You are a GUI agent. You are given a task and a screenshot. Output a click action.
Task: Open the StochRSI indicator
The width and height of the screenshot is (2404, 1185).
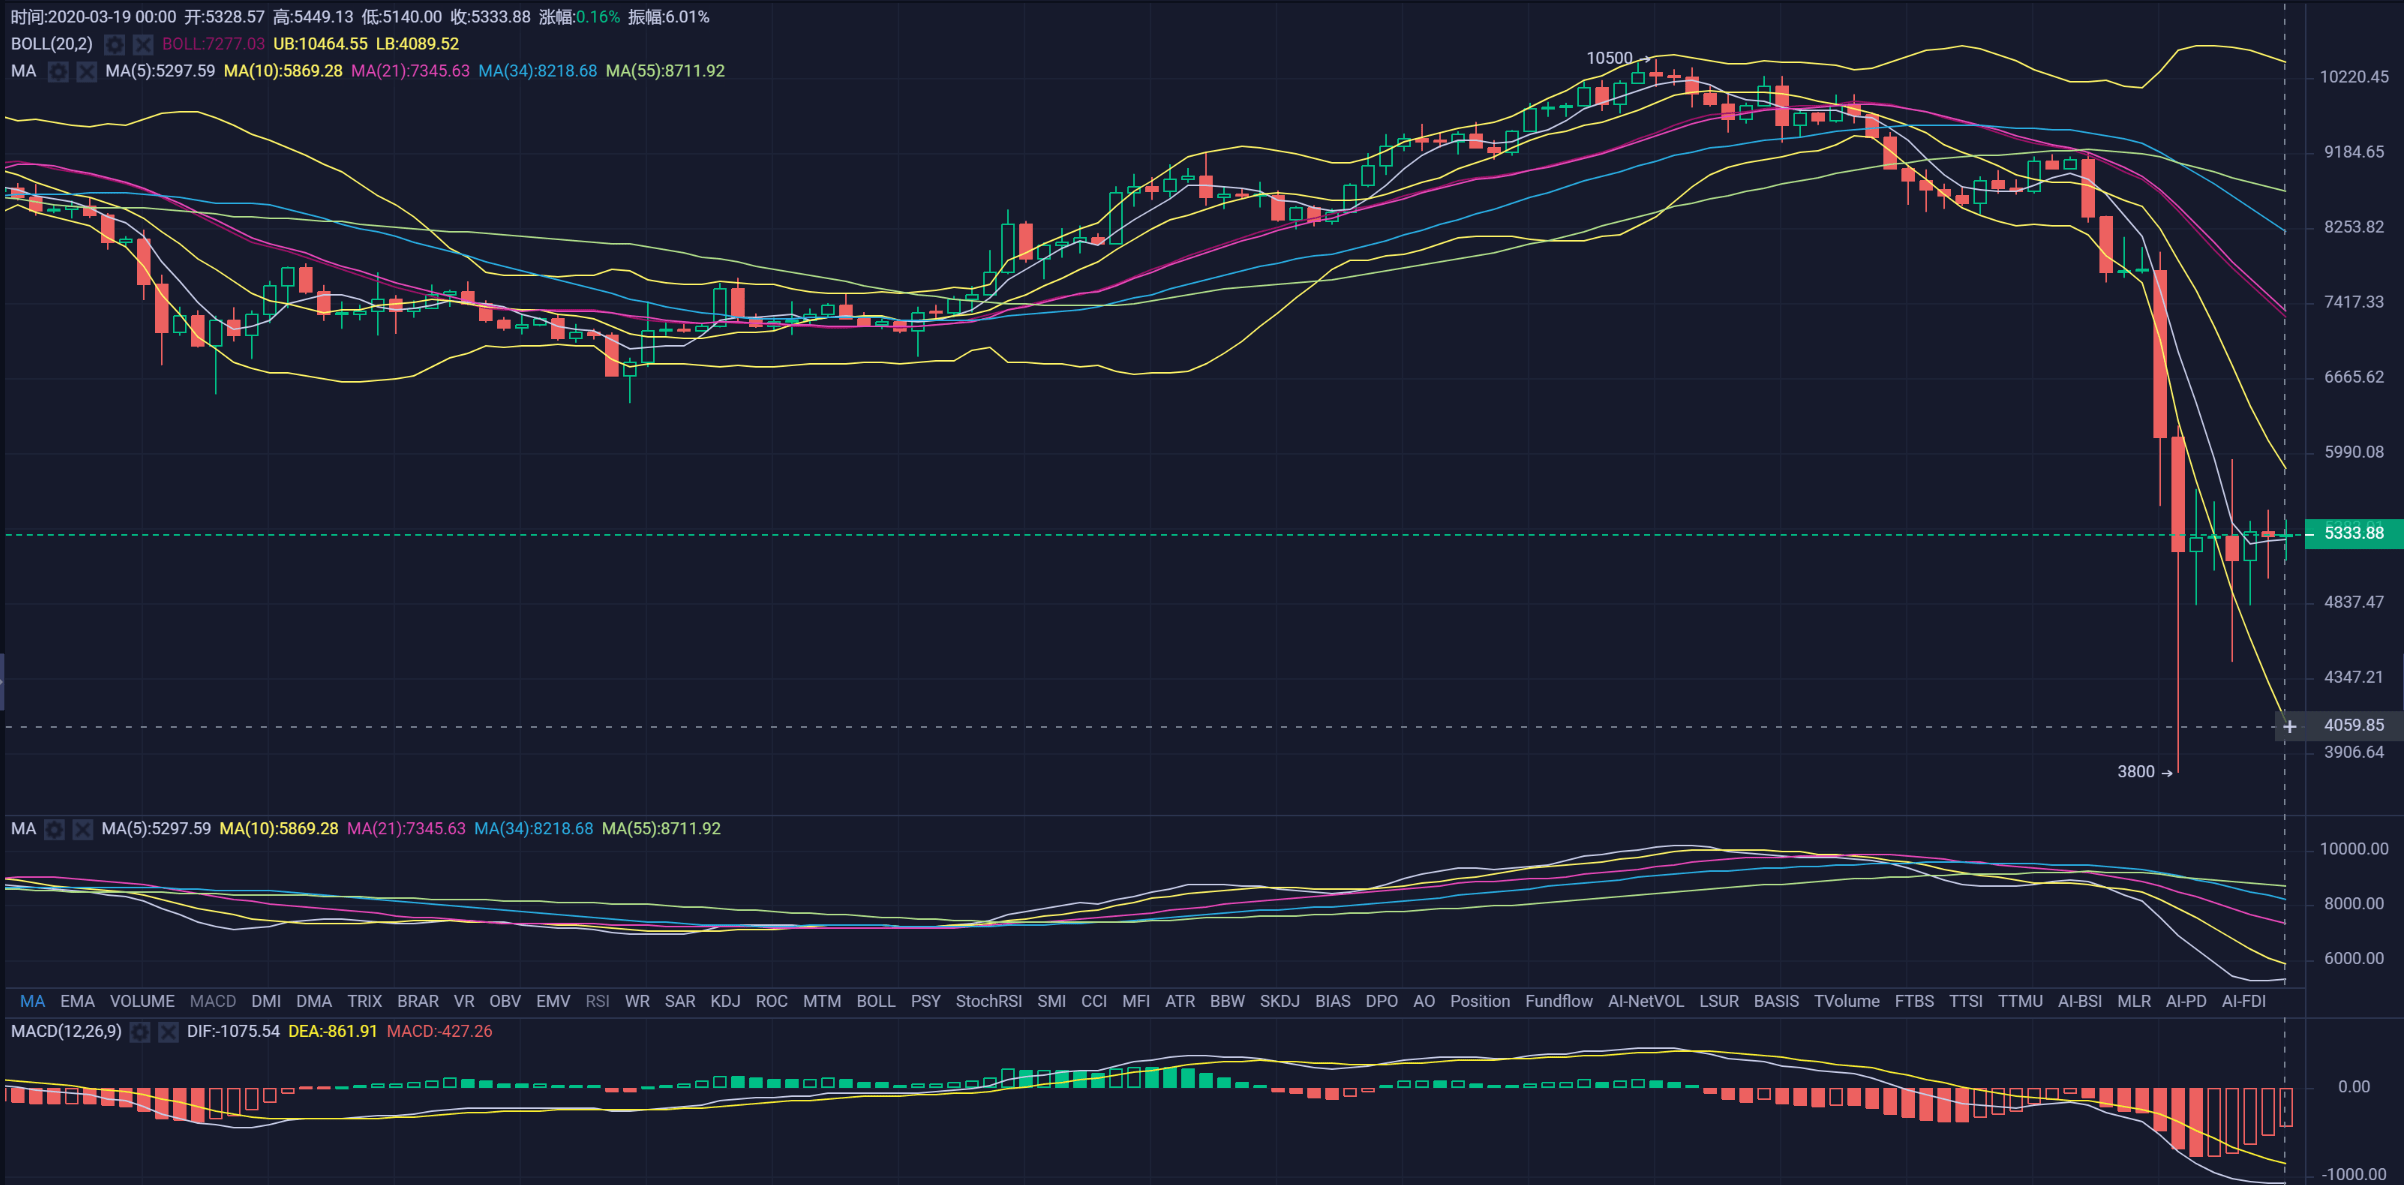pyautogui.click(x=989, y=1001)
